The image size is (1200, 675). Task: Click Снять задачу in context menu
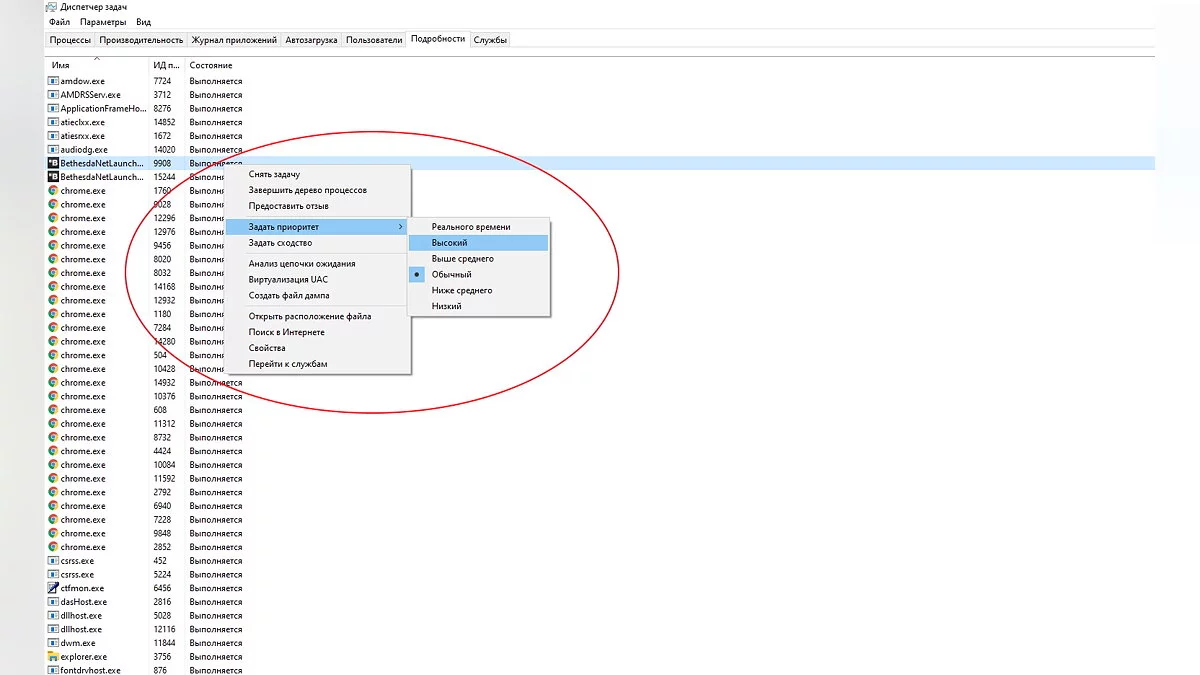click(x=274, y=174)
